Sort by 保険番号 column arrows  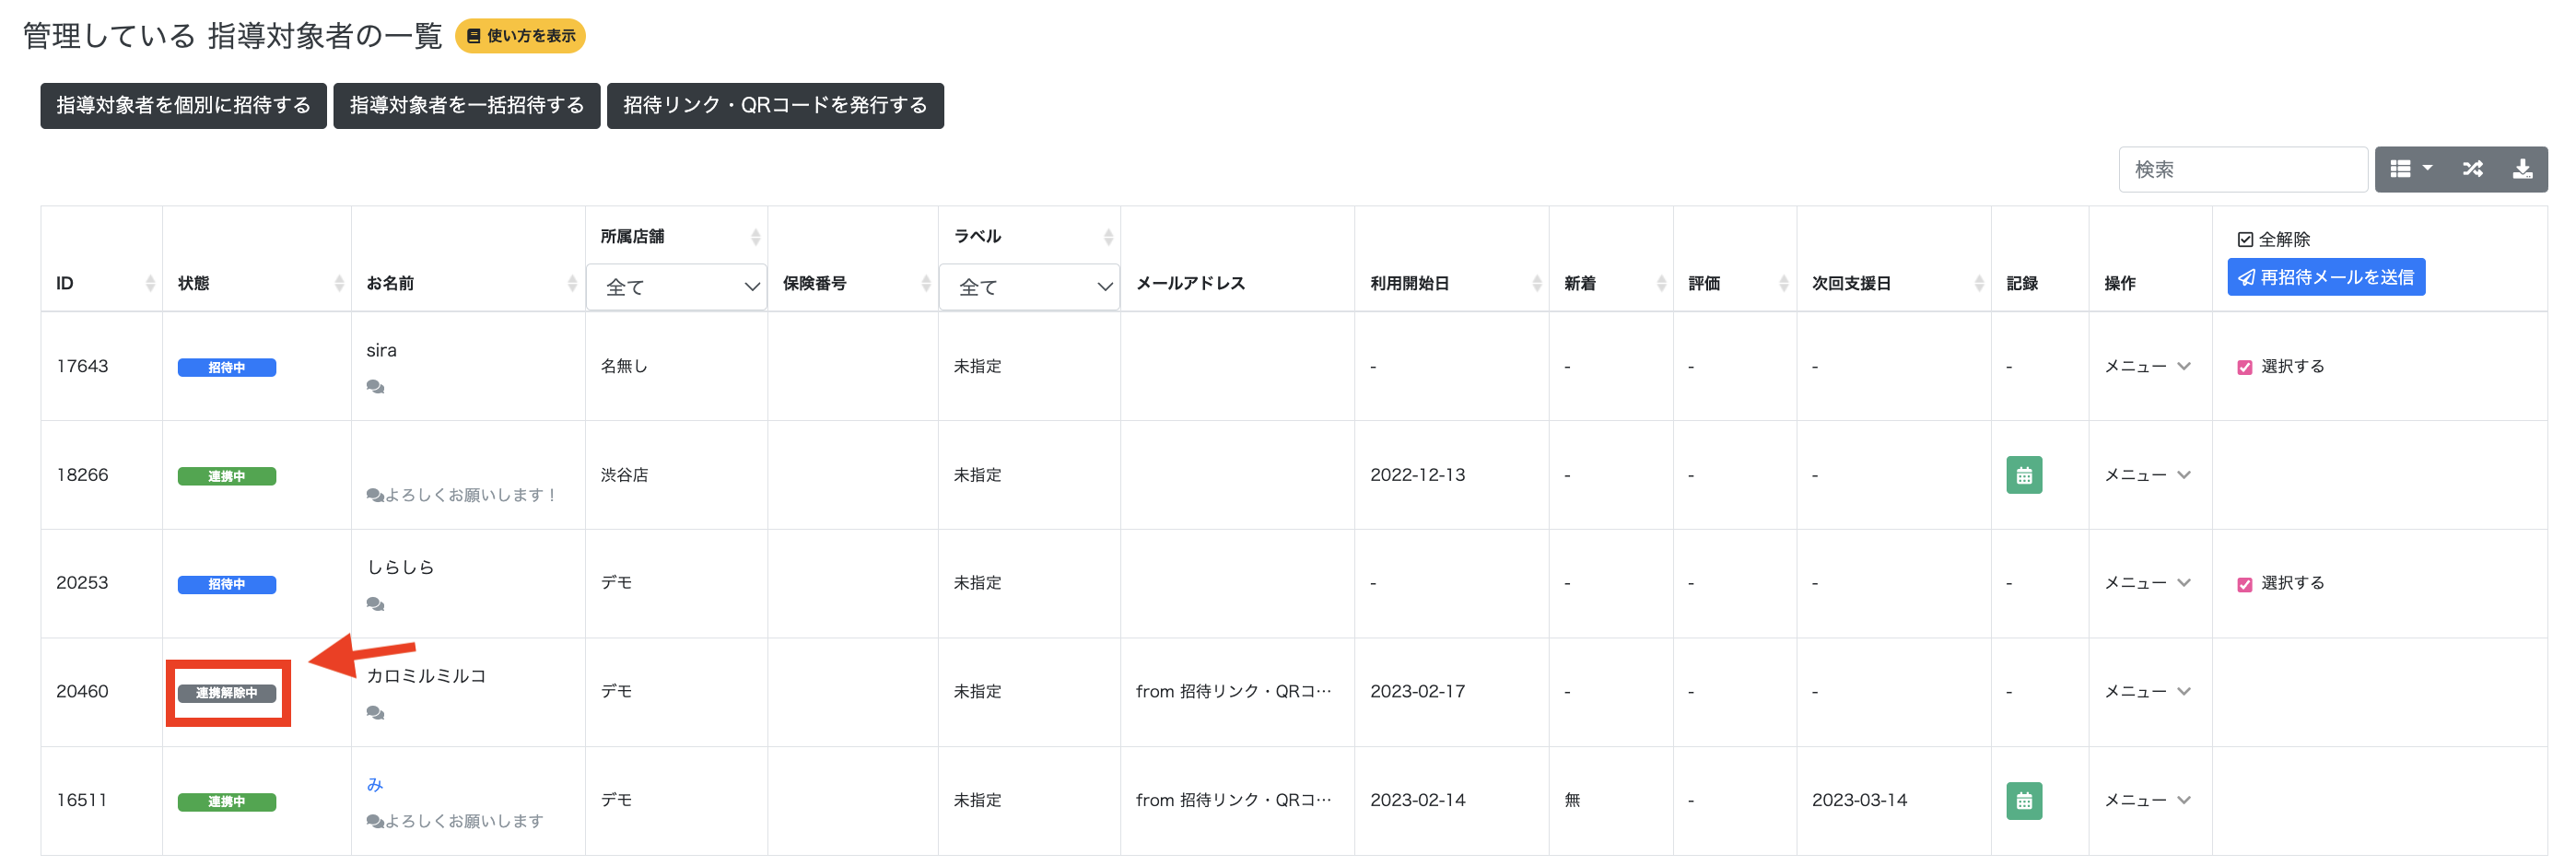(x=926, y=283)
